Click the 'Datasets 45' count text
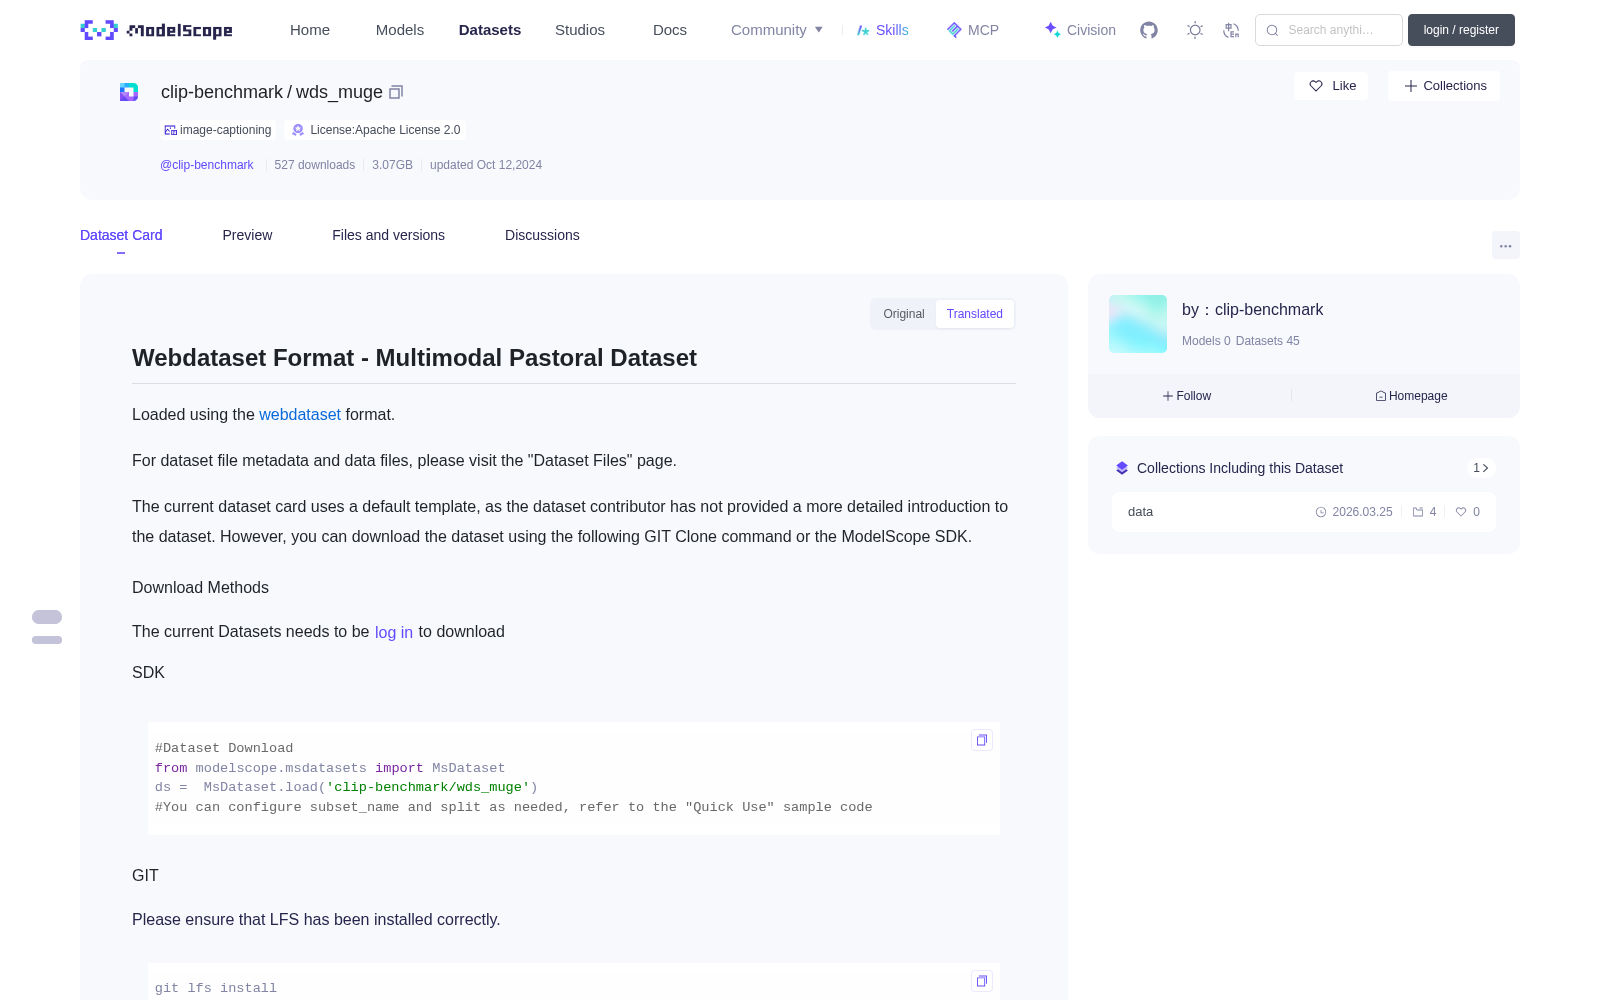This screenshot has width=1600, height=1000. tap(1268, 341)
